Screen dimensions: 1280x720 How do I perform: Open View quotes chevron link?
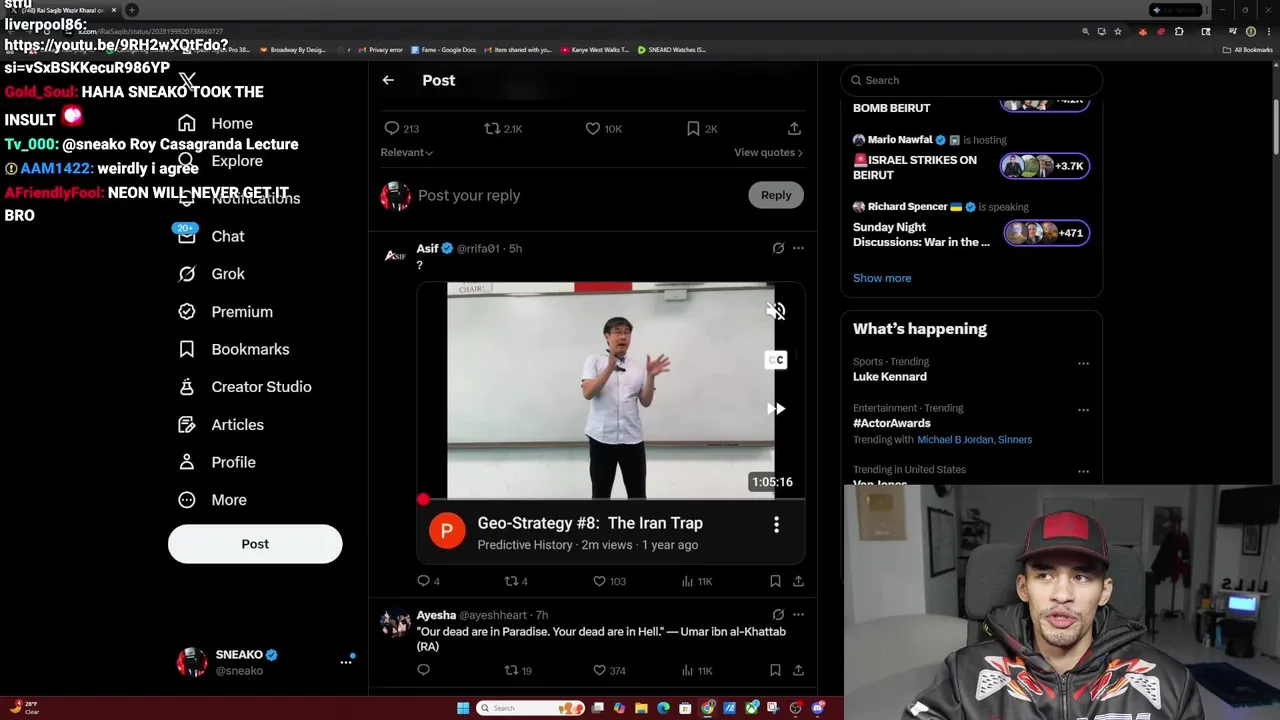point(768,152)
